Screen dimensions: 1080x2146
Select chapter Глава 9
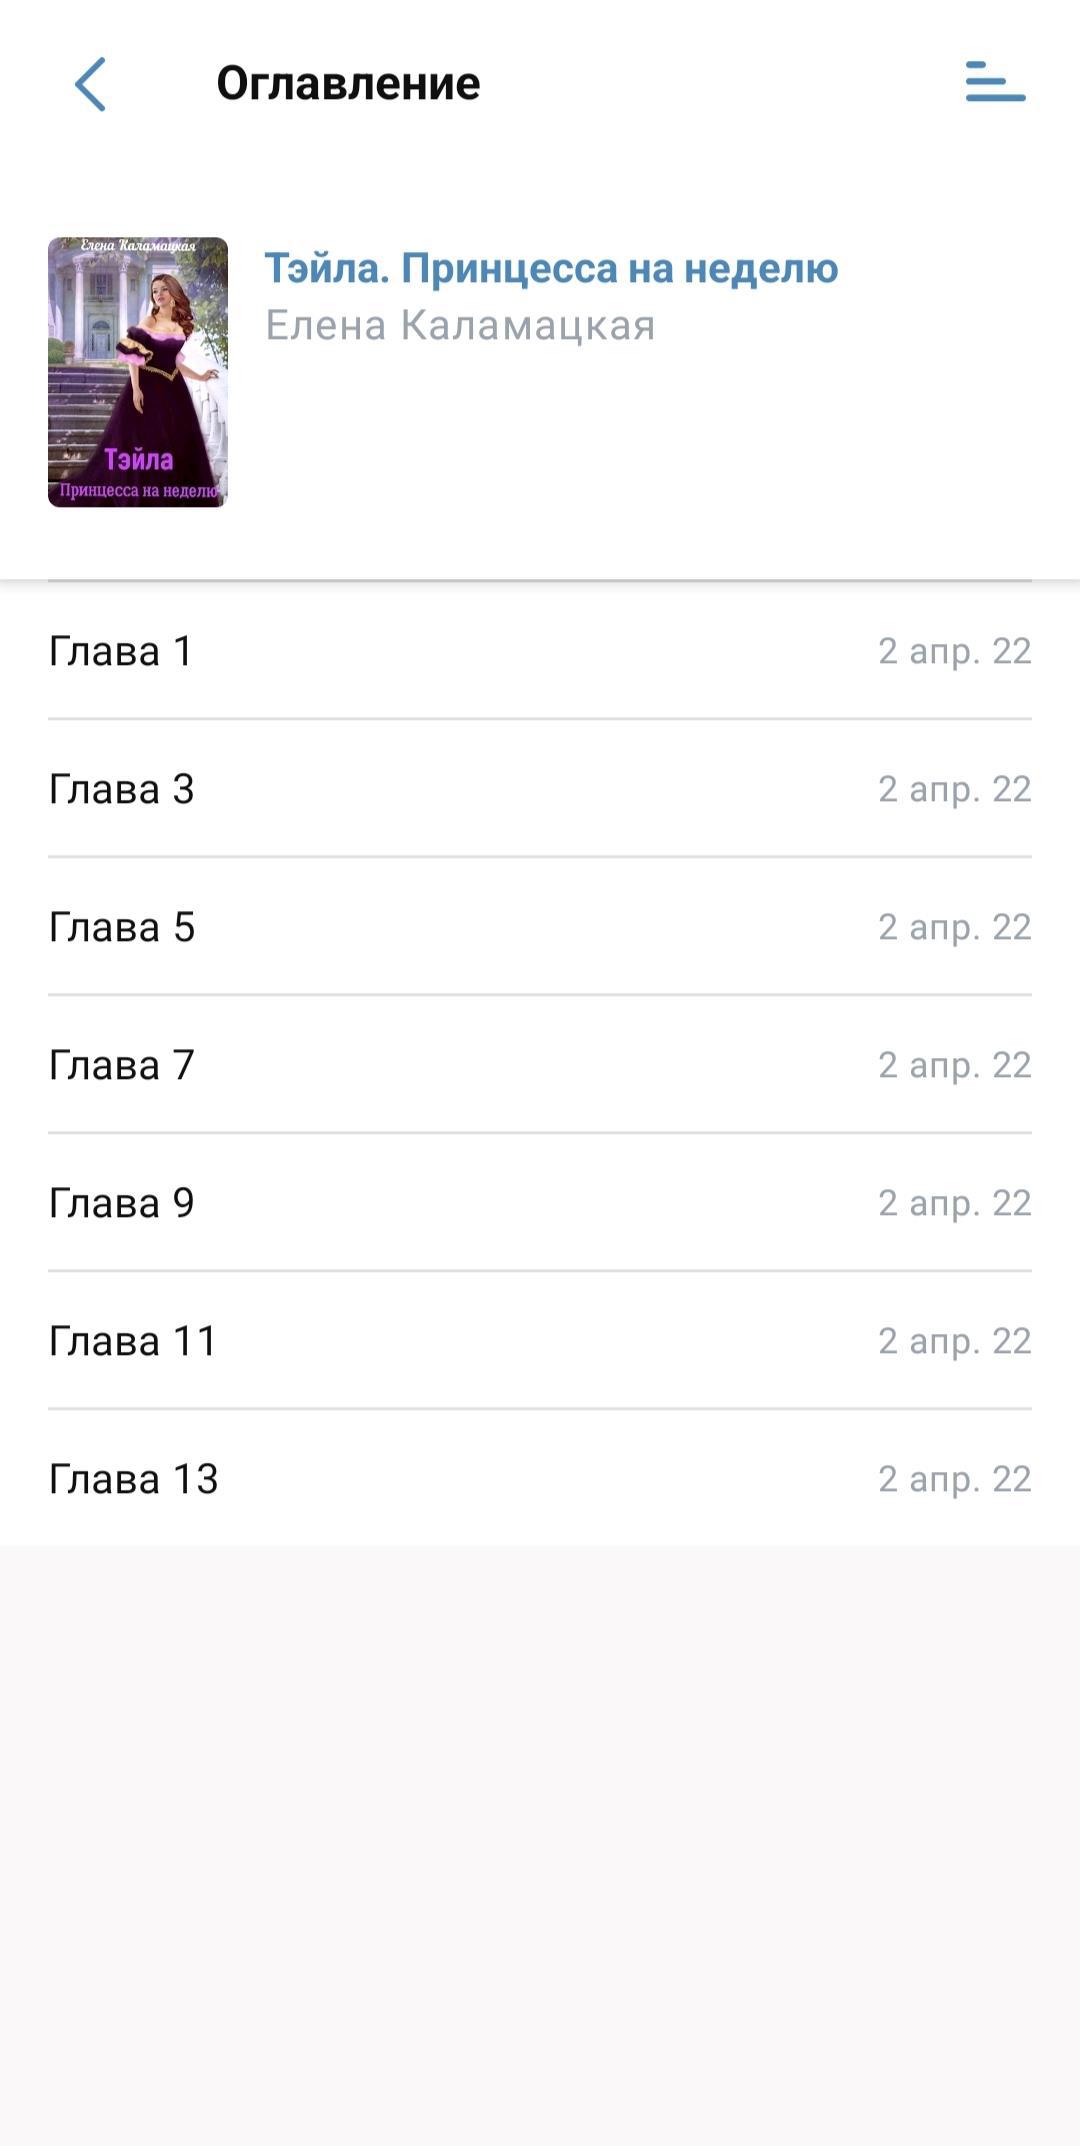[x=121, y=1203]
